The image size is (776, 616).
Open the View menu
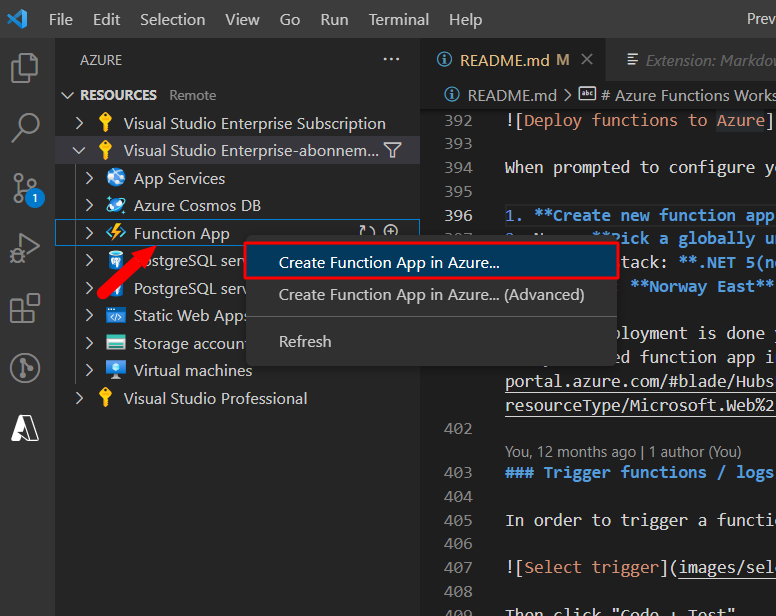pyautogui.click(x=242, y=19)
